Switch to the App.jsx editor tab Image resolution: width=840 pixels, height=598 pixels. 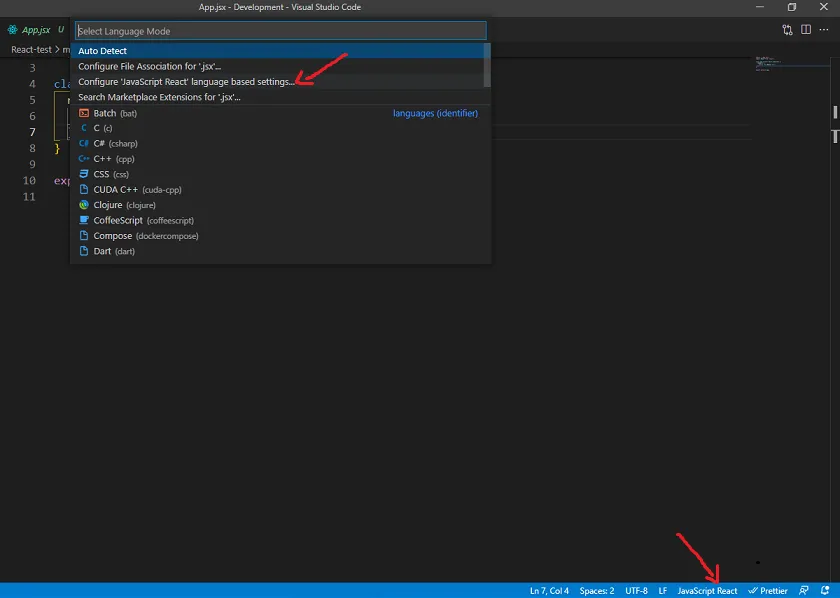(x=35, y=30)
